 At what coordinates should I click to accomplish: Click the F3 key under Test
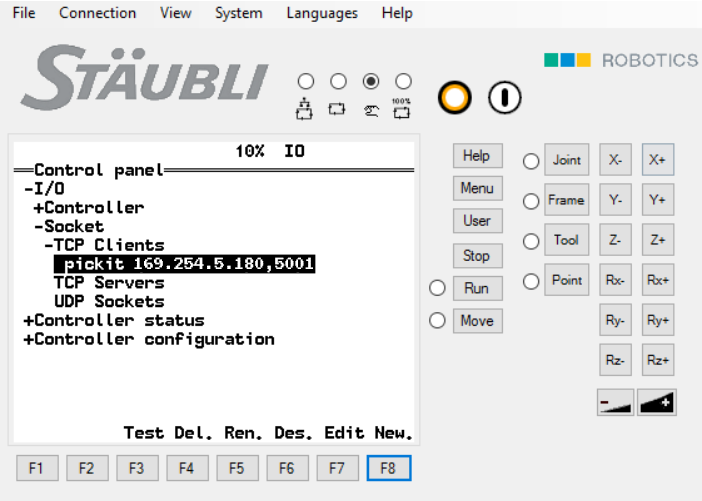point(137,468)
